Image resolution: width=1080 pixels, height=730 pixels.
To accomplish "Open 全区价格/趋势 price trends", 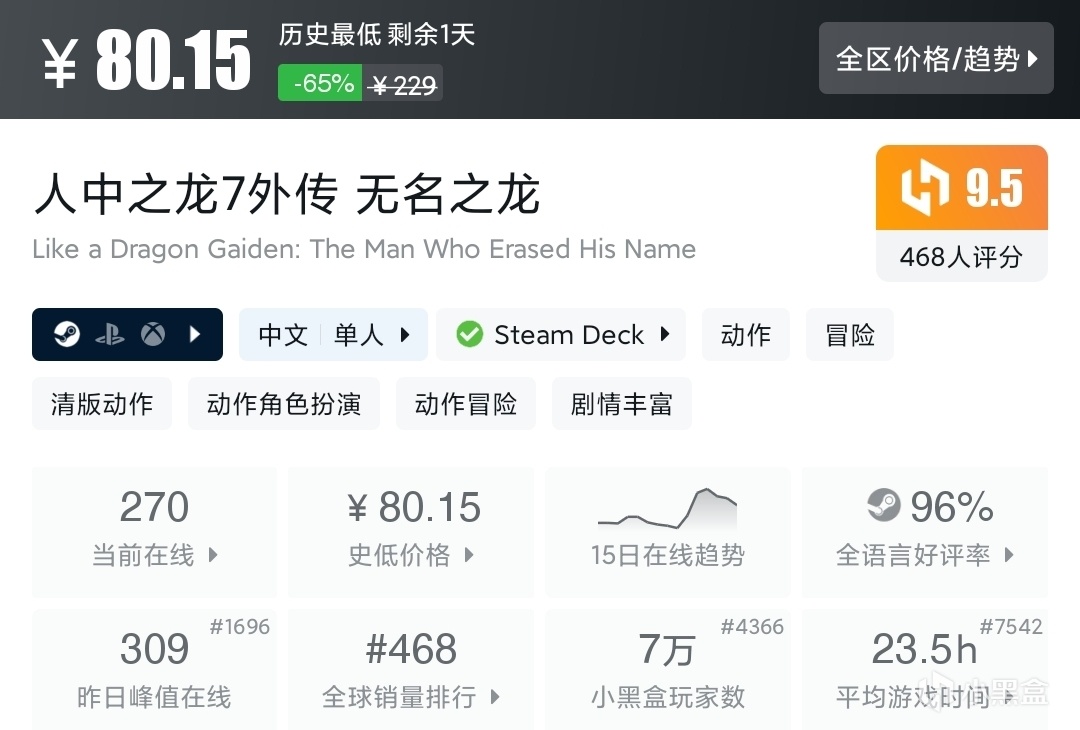I will tap(936, 59).
